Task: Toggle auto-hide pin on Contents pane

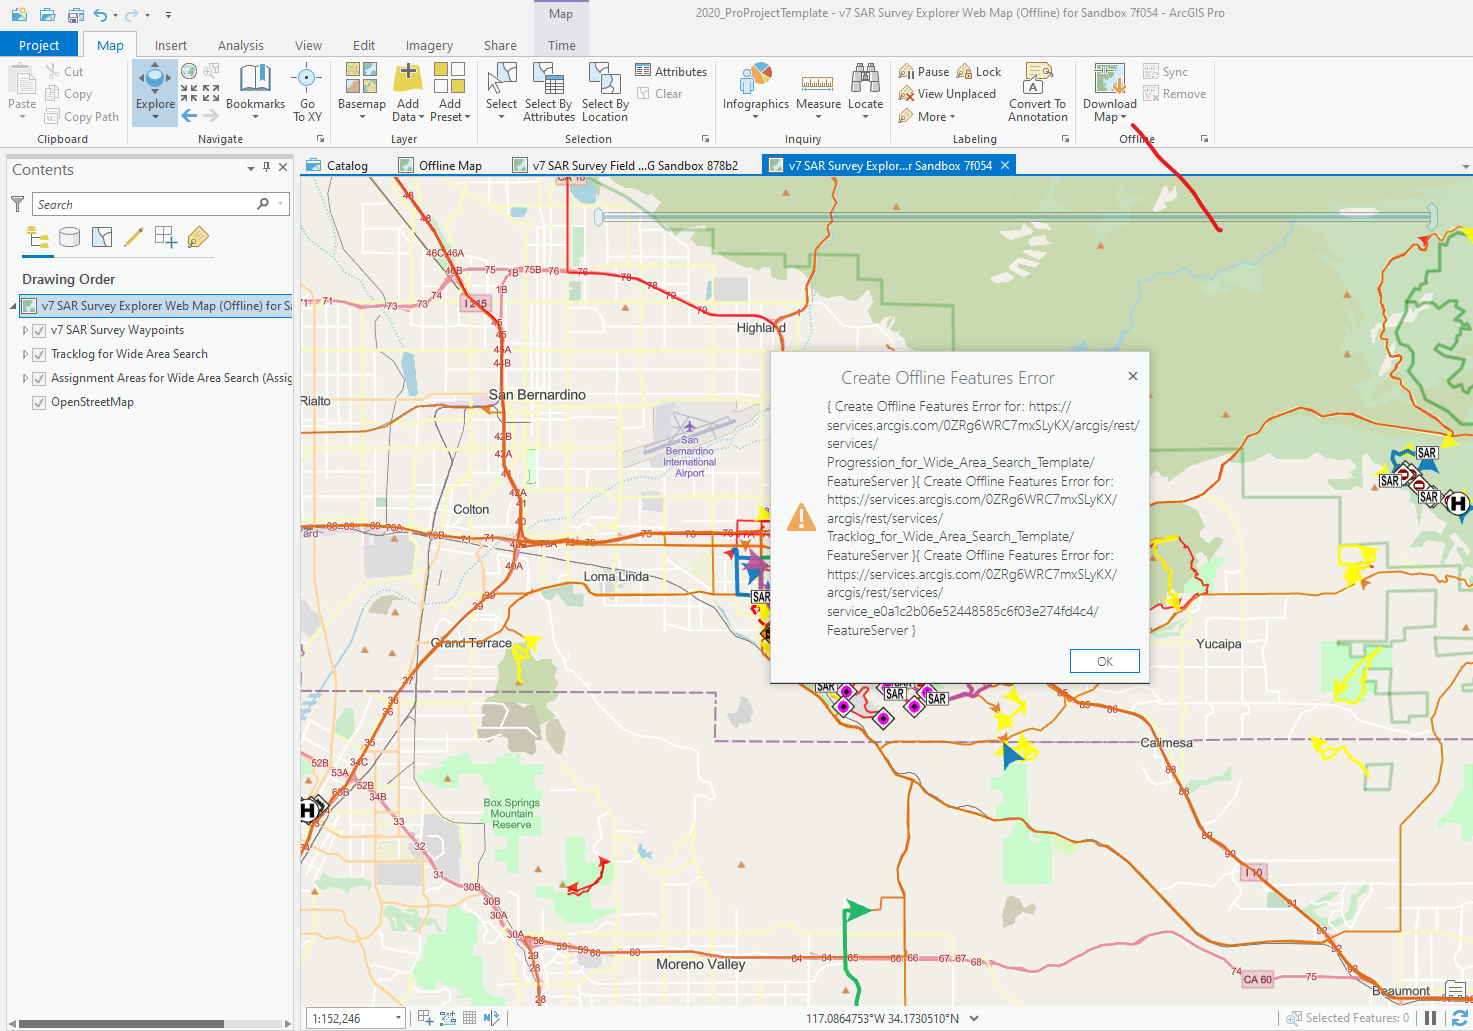Action: pos(266,168)
